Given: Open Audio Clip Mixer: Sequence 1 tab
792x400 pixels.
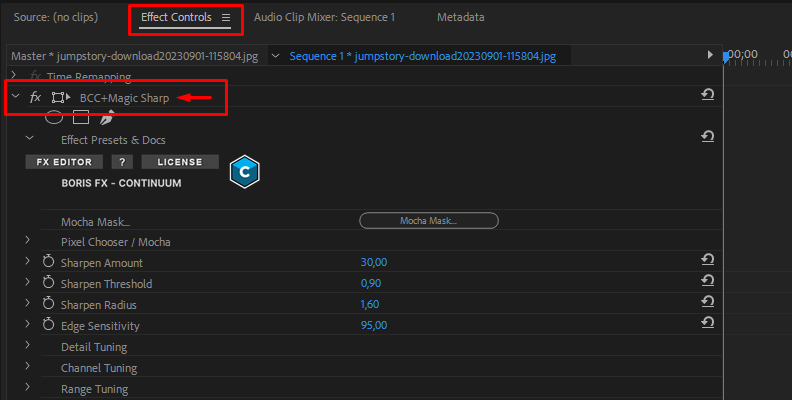Looking at the screenshot, I should (324, 17).
